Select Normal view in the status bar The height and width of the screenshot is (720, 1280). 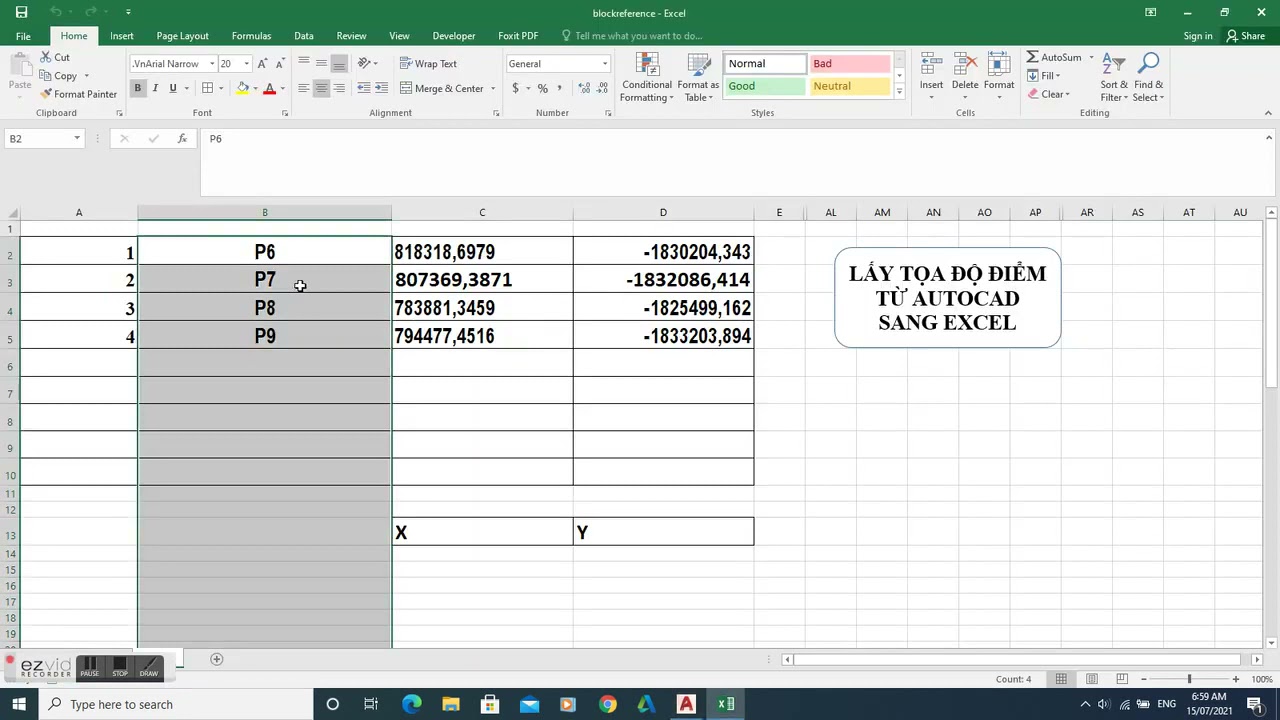[1061, 679]
